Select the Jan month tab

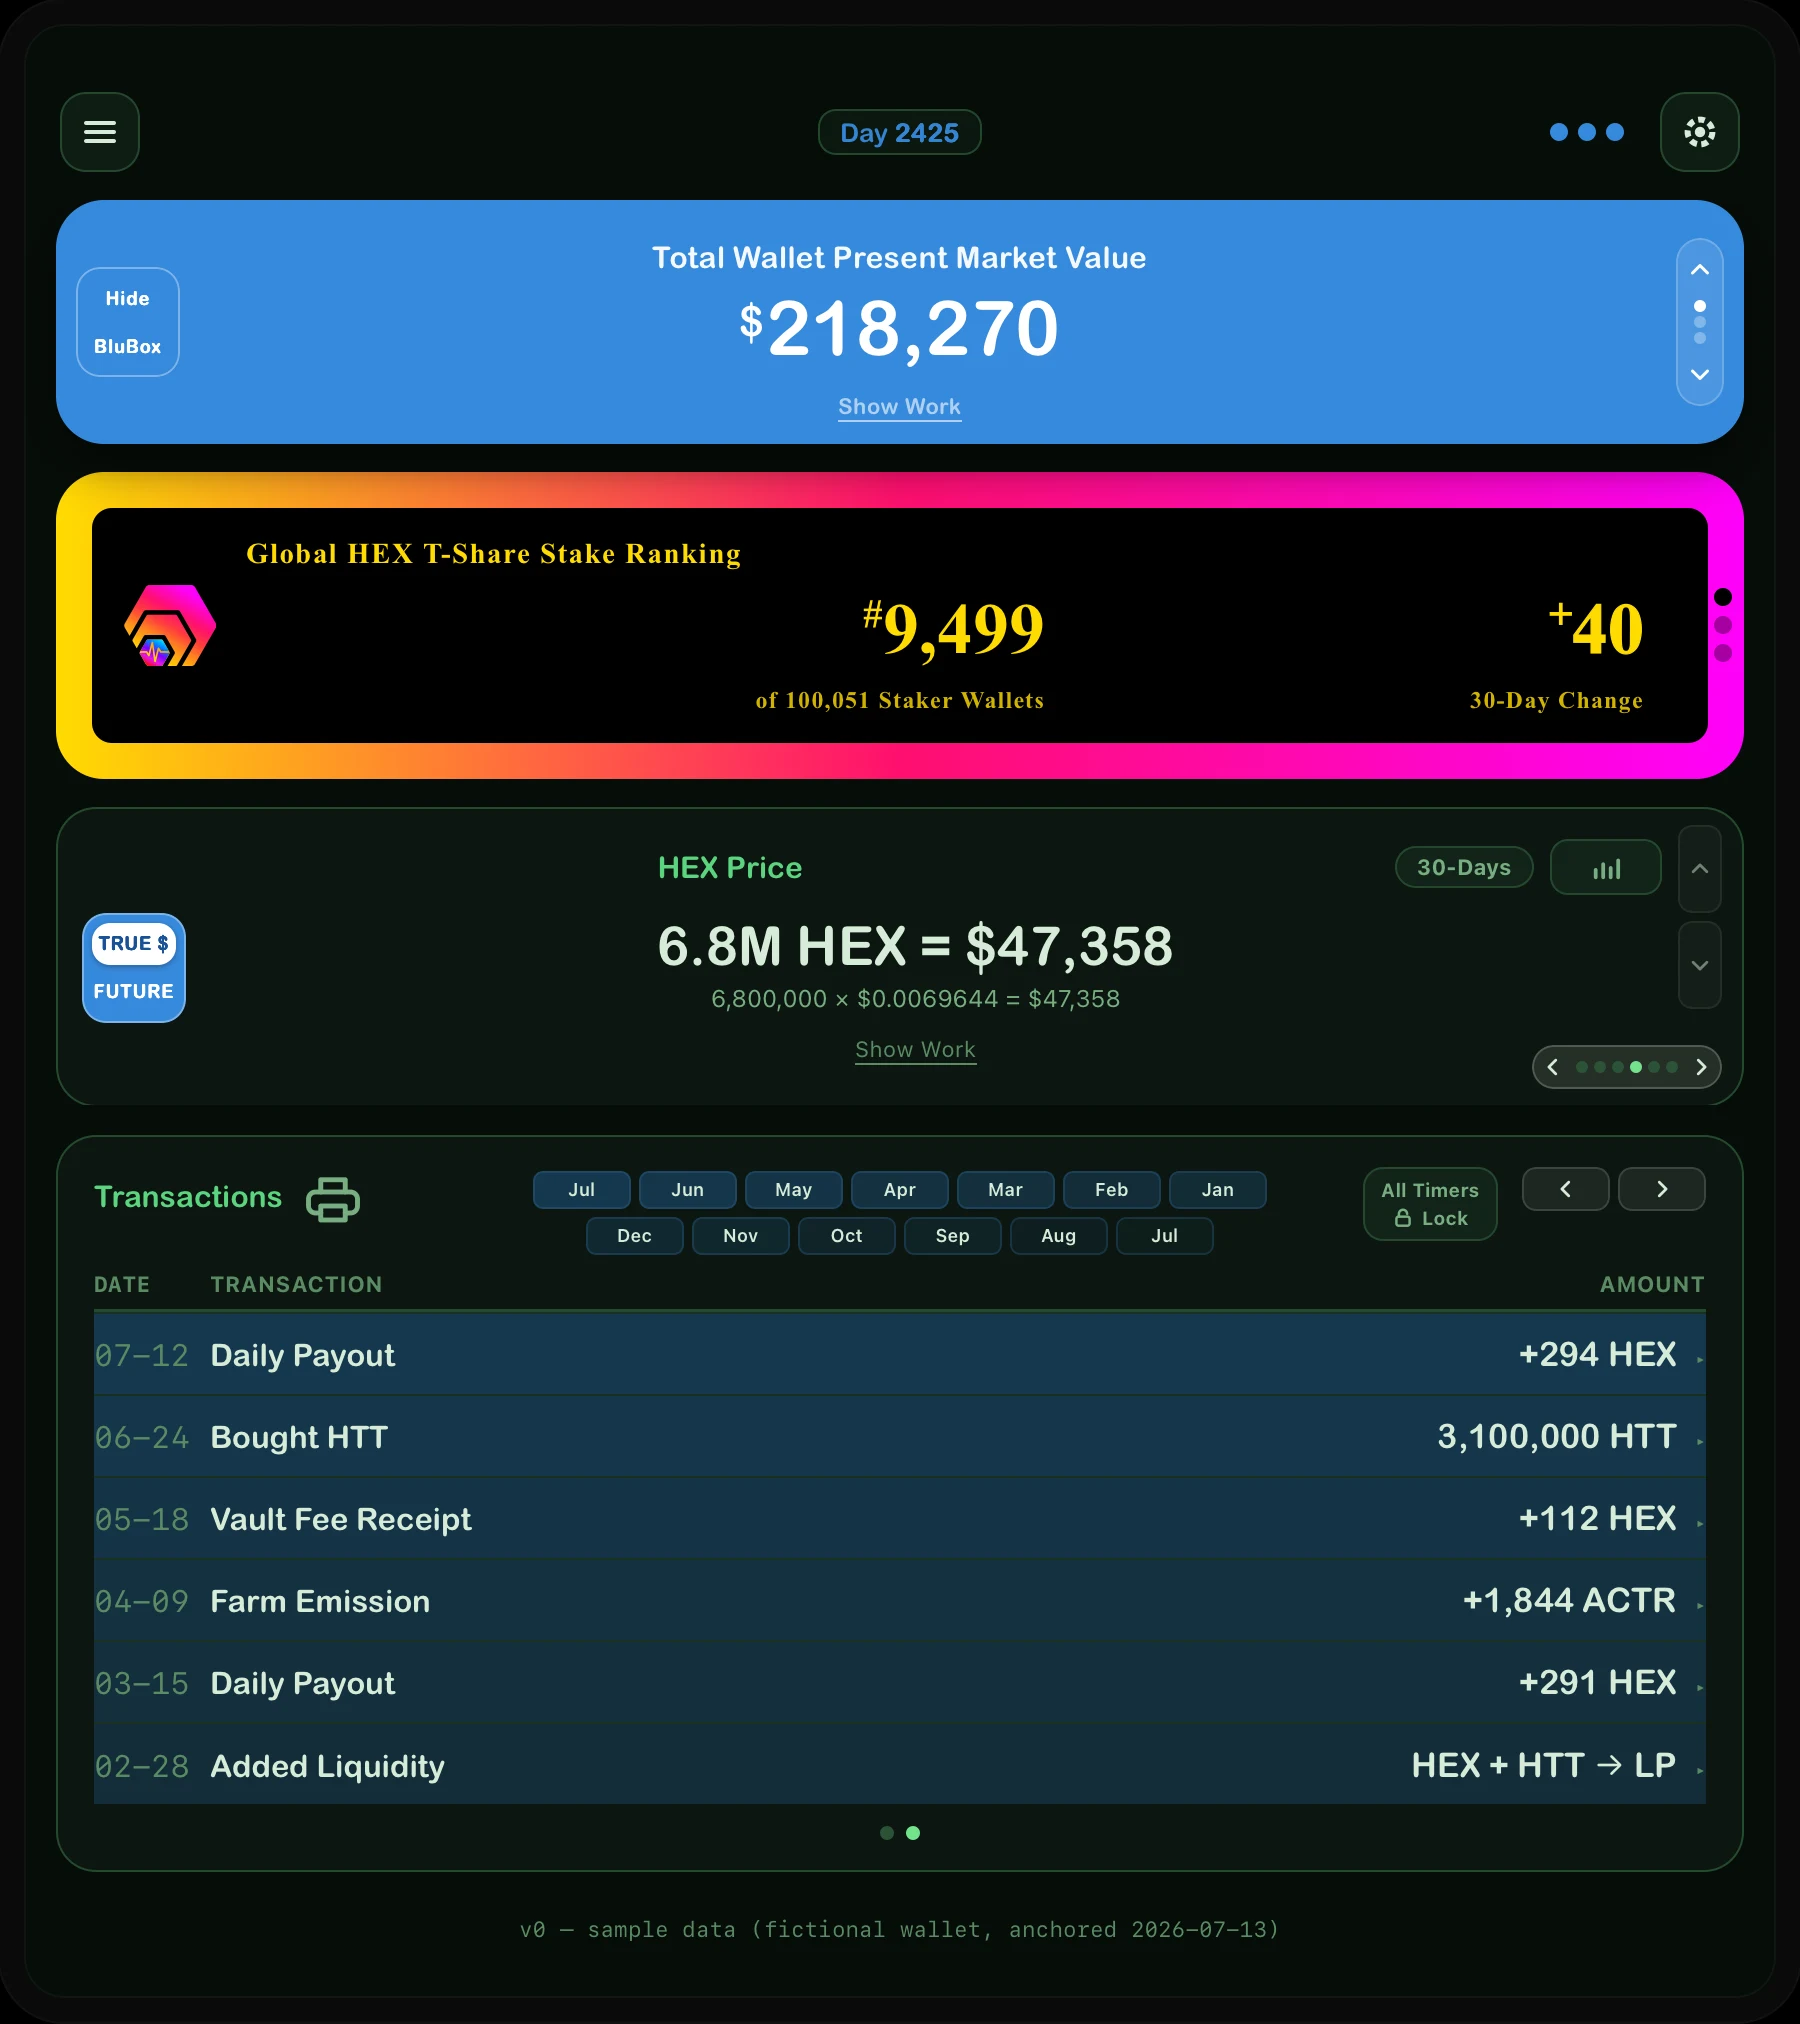[x=1218, y=1190]
